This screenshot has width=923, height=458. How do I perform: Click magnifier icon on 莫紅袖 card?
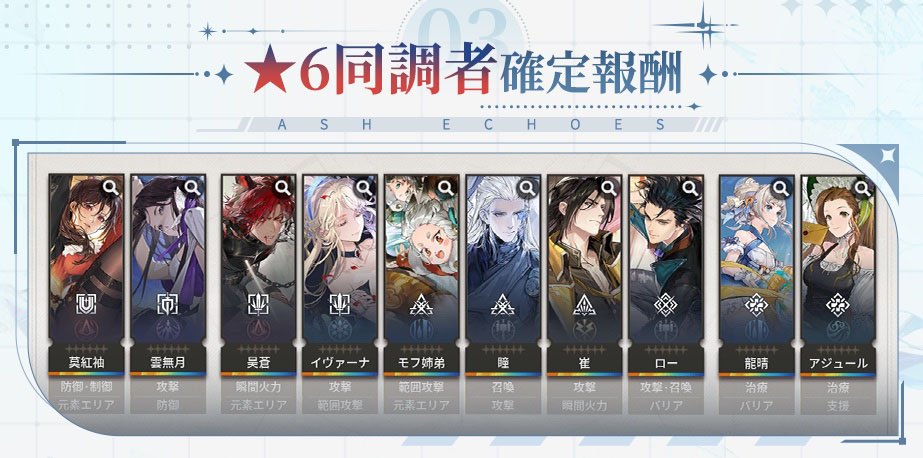point(111,188)
